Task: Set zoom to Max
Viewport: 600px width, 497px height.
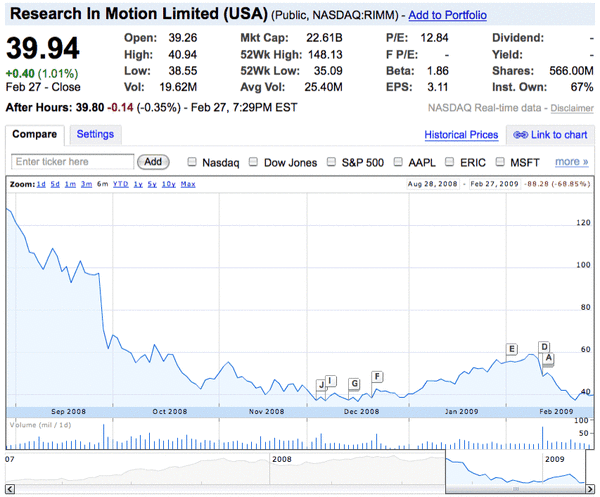Action: click(x=188, y=184)
